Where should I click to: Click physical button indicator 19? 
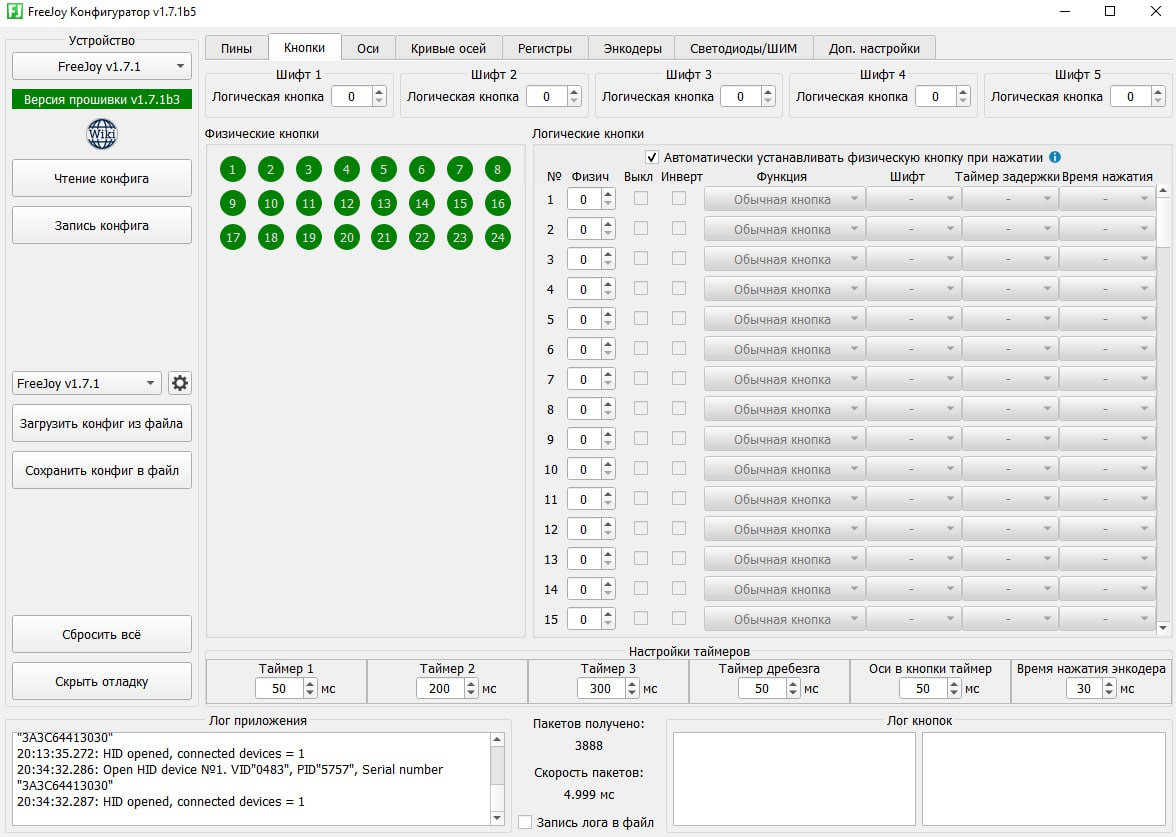308,238
